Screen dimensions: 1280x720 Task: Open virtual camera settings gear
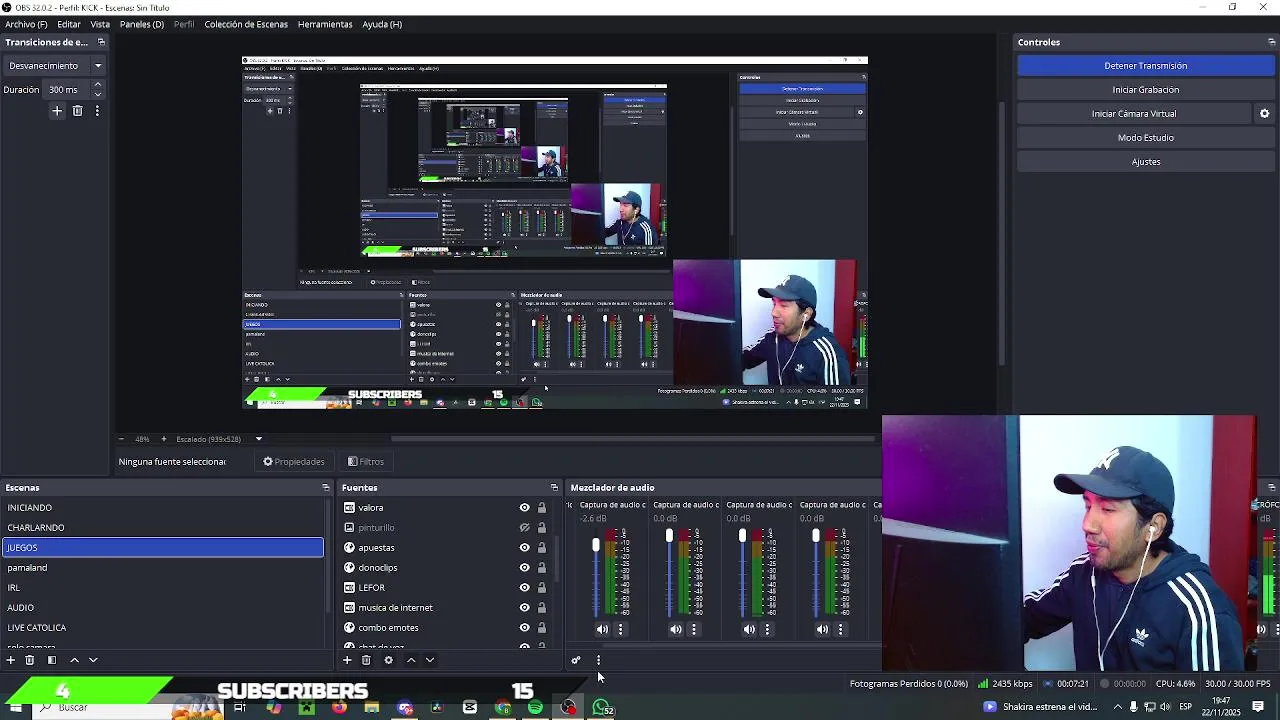pyautogui.click(x=1264, y=114)
